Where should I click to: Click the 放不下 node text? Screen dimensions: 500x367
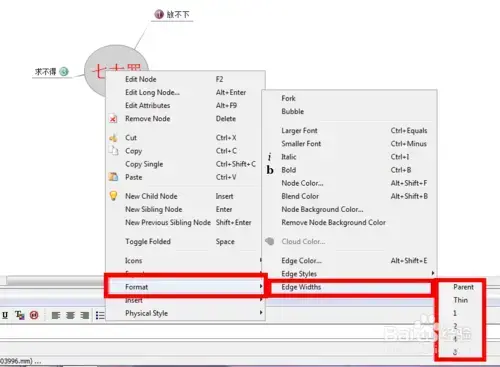(x=178, y=14)
